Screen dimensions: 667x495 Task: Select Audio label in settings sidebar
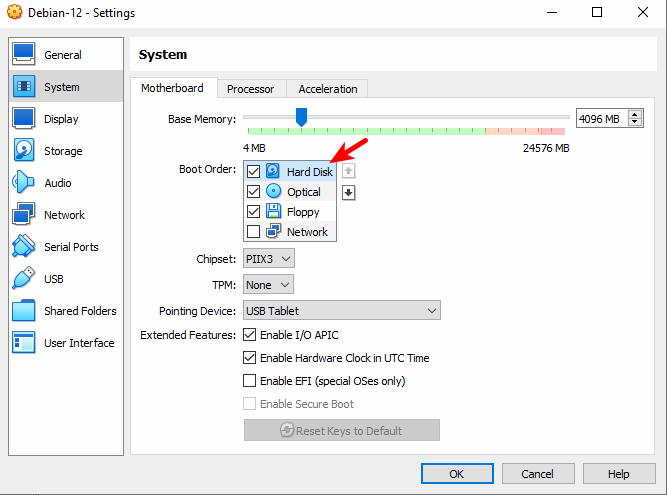tap(58, 183)
